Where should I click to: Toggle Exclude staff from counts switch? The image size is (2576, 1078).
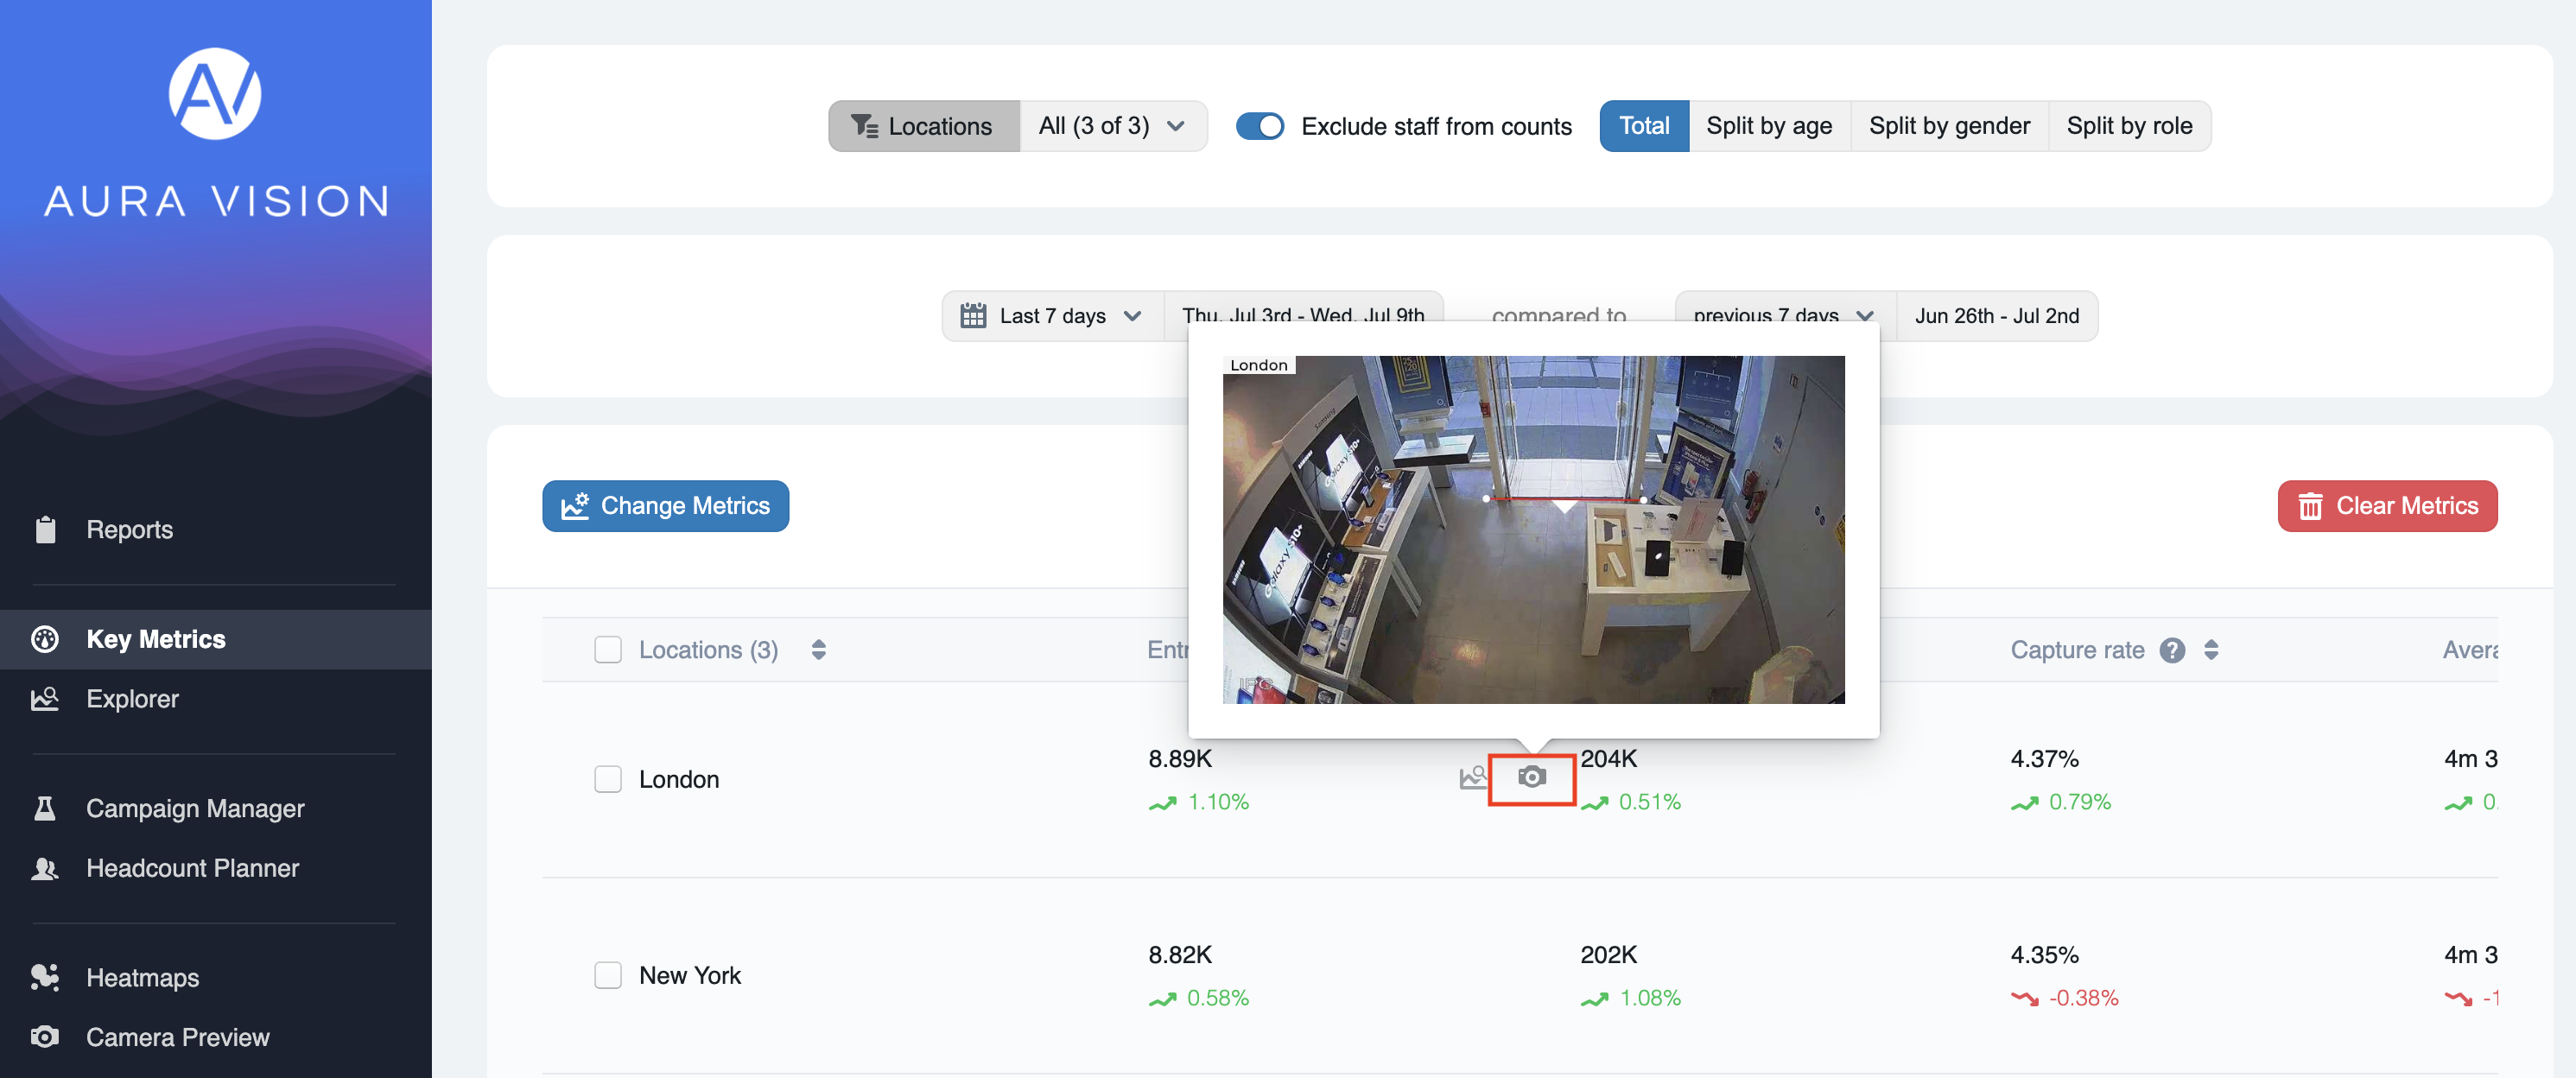pyautogui.click(x=1259, y=126)
